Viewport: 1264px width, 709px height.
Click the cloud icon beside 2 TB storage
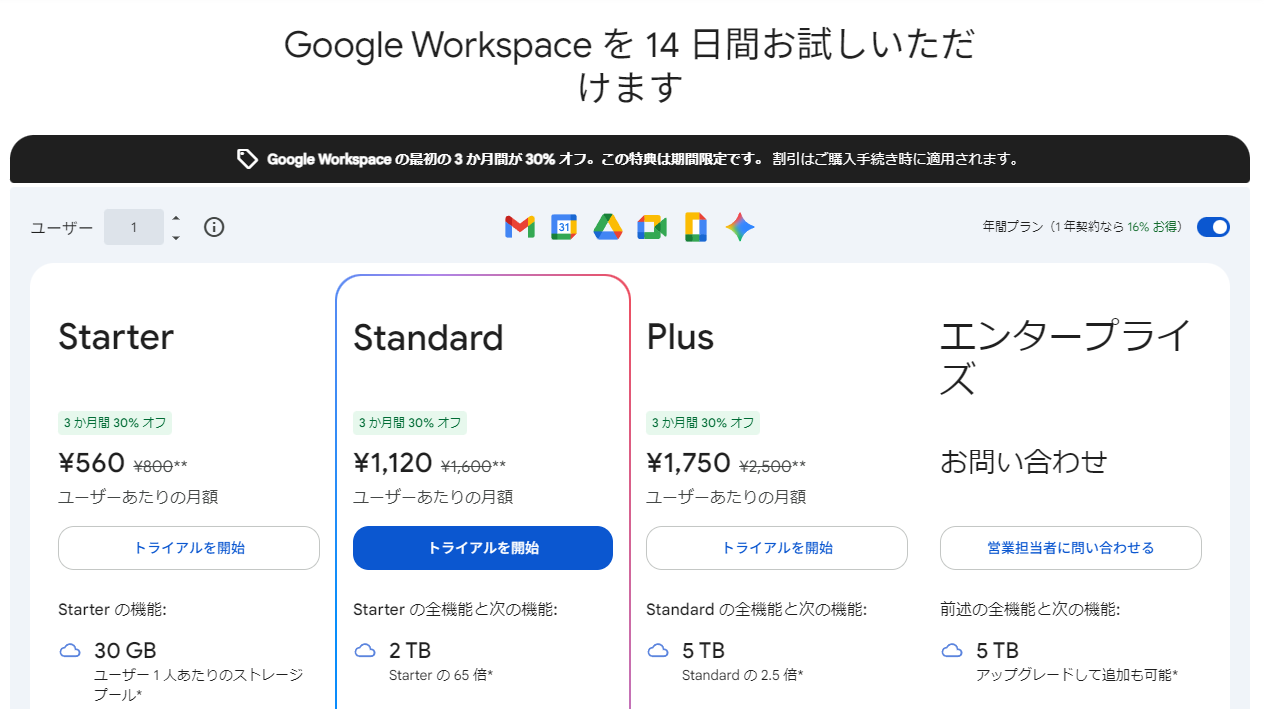(364, 650)
